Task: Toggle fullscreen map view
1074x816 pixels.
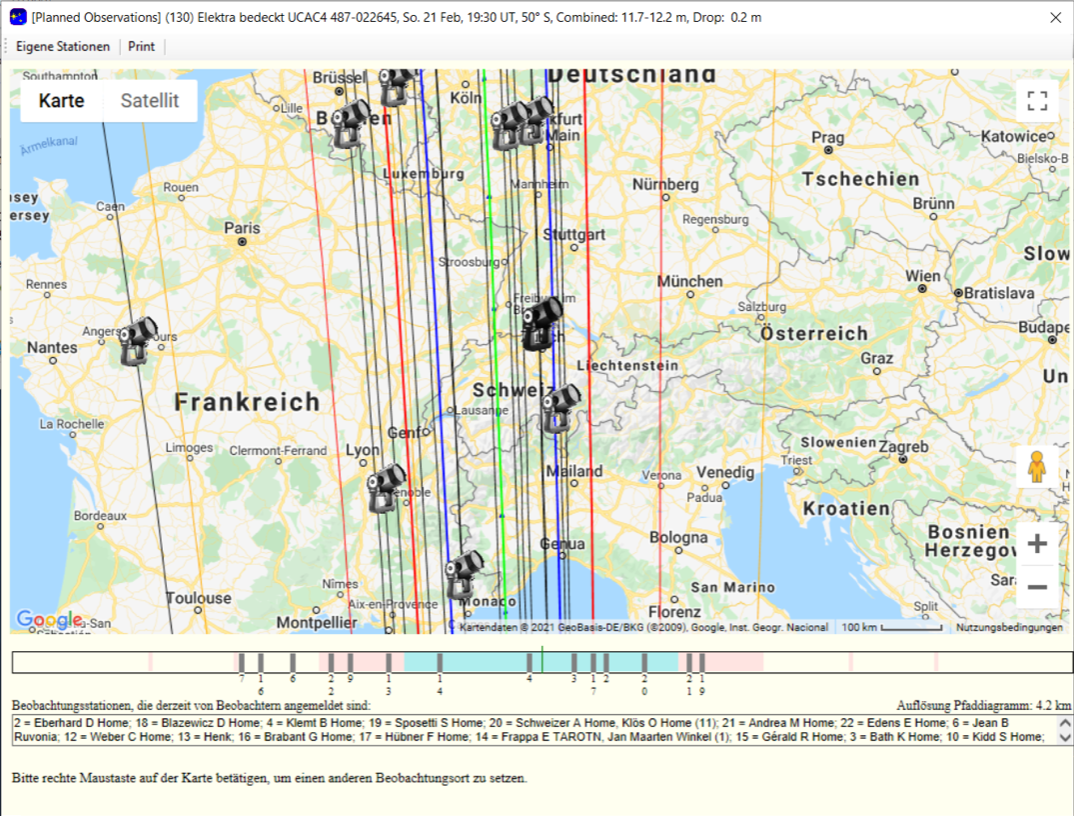Action: [1037, 101]
